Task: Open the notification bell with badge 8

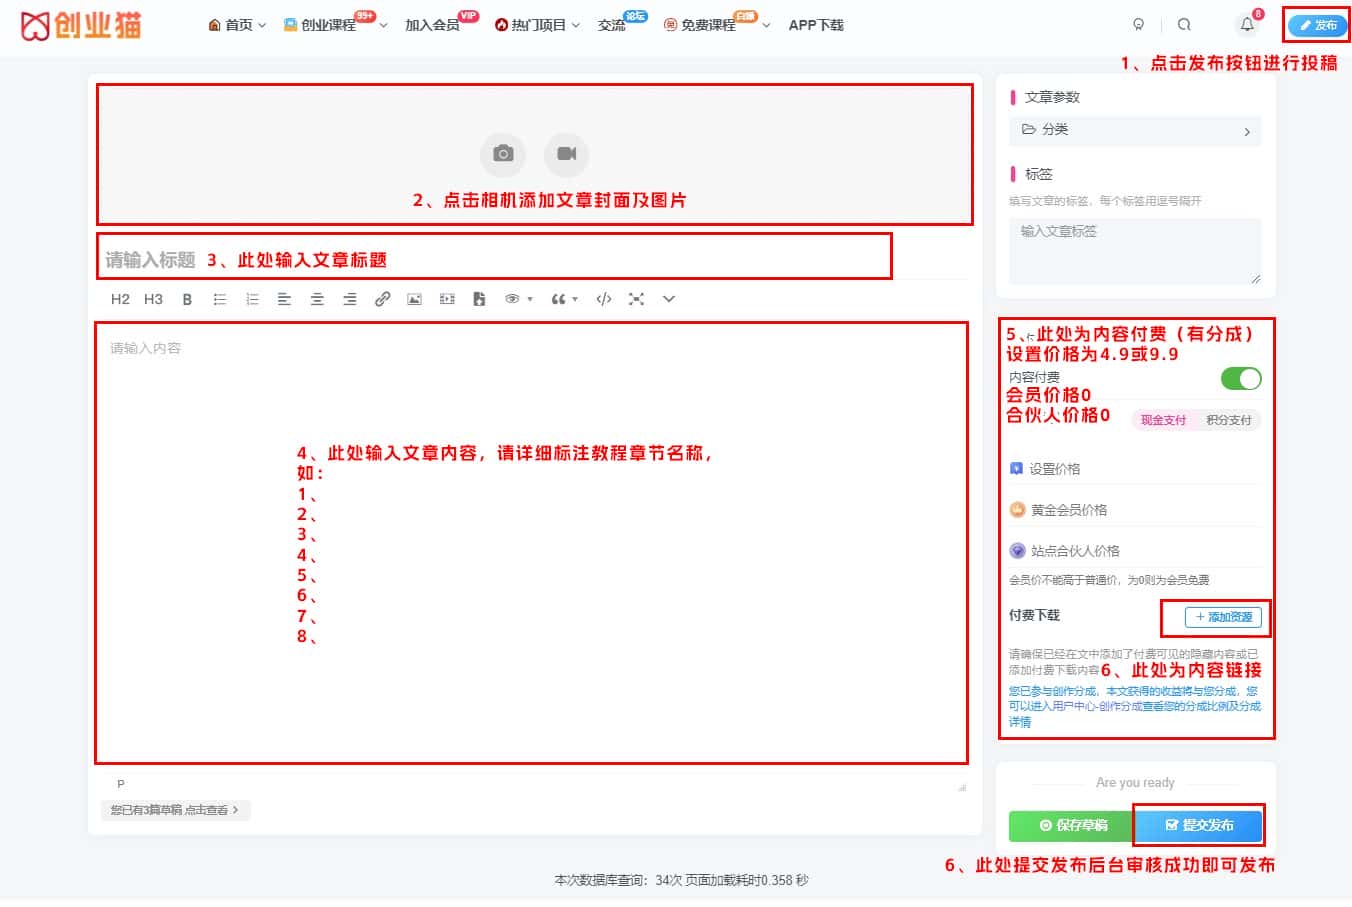Action: point(1246,24)
